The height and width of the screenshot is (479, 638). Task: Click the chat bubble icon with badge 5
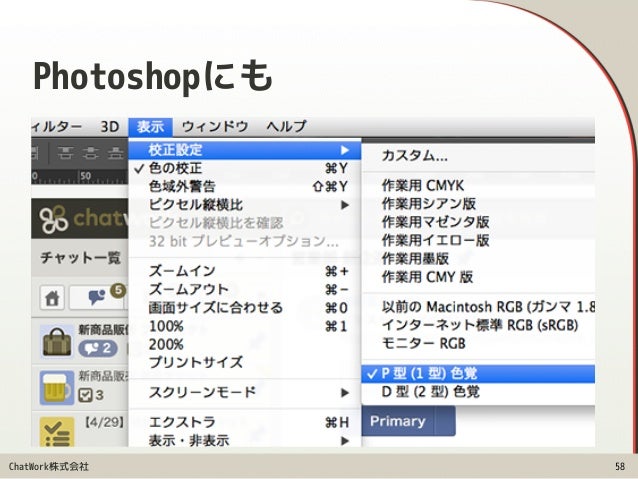pos(98,297)
